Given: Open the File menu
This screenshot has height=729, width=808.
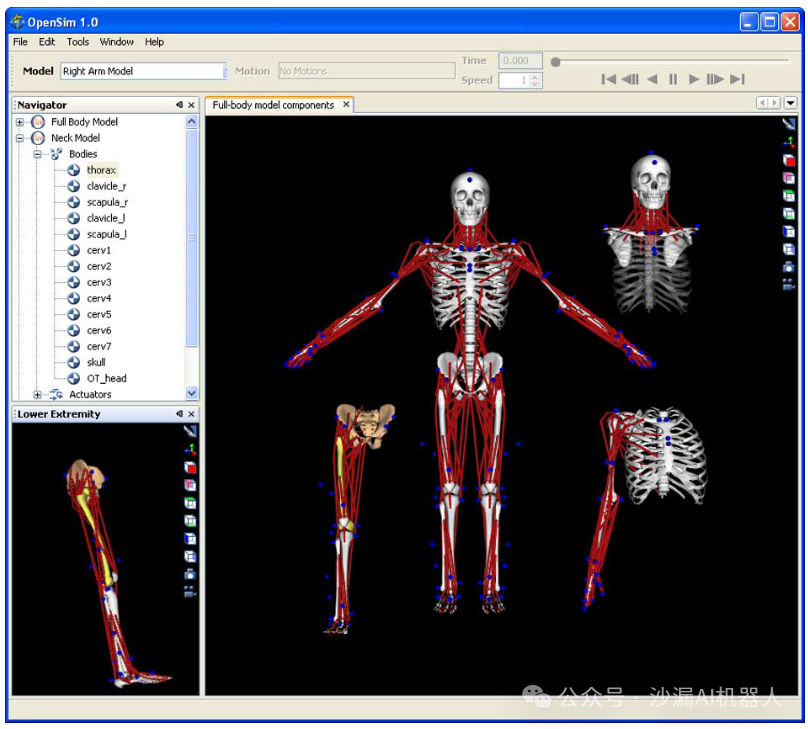Looking at the screenshot, I should [20, 42].
